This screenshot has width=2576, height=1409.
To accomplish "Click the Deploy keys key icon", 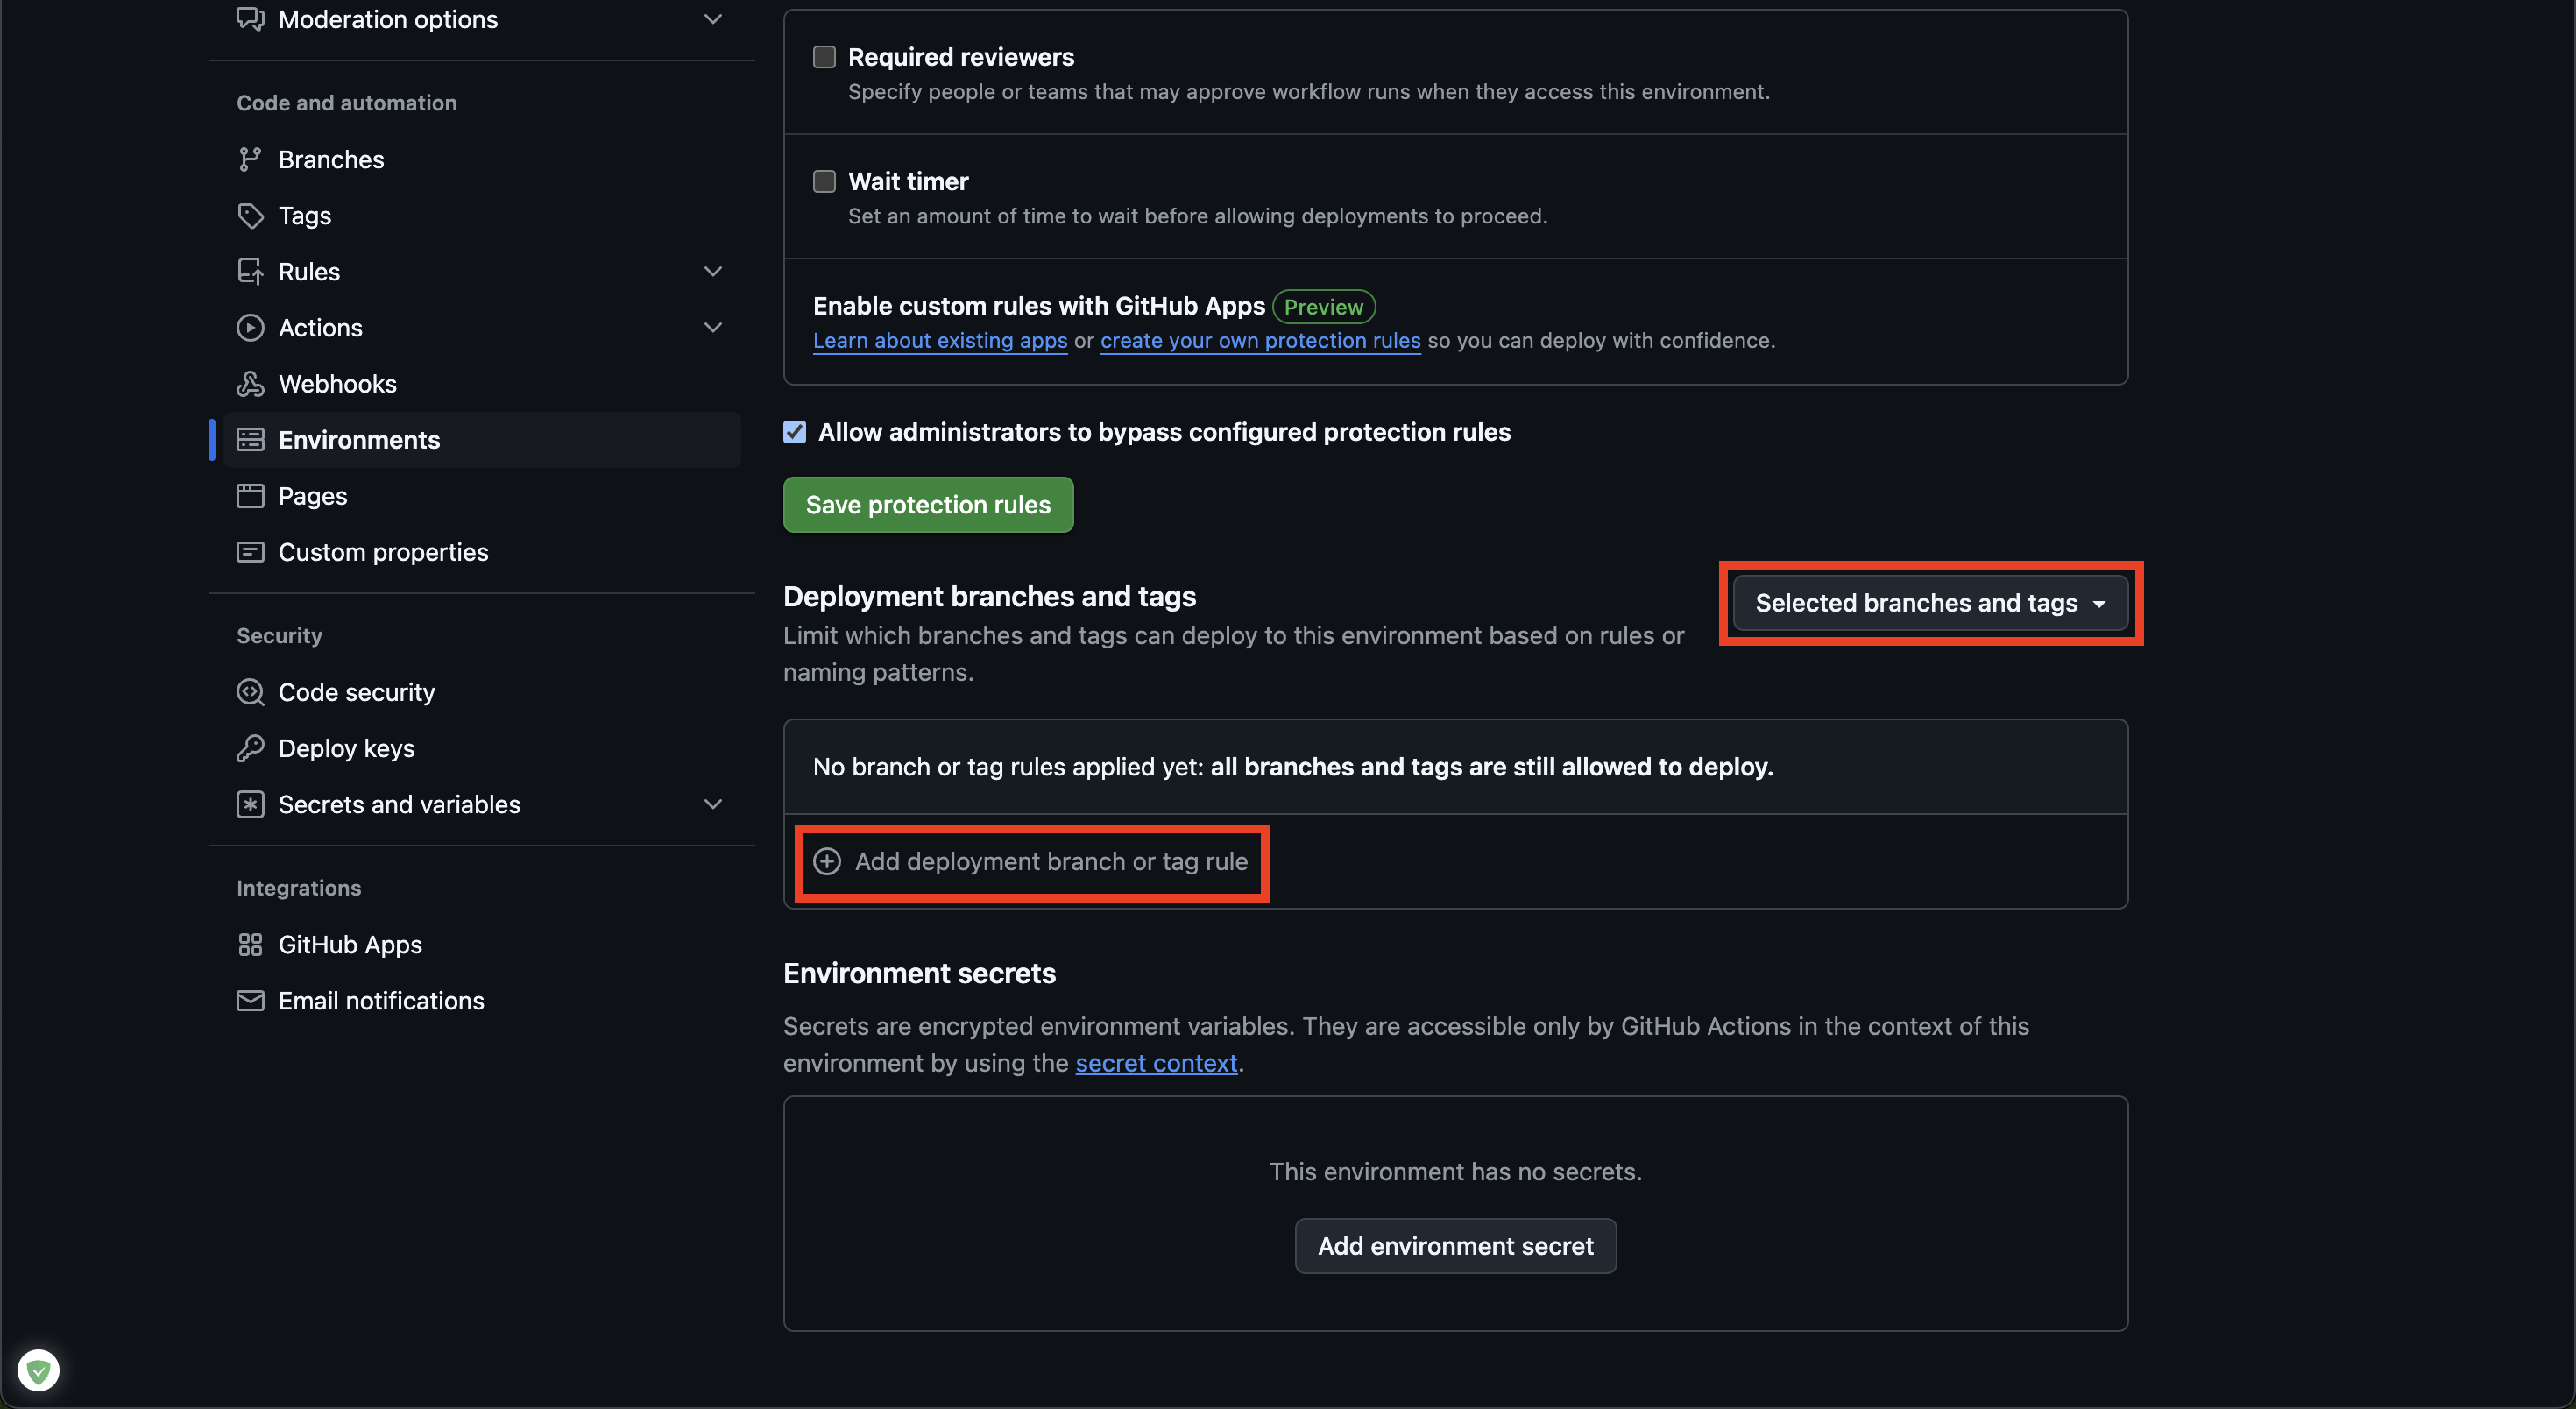I will tap(250, 747).
